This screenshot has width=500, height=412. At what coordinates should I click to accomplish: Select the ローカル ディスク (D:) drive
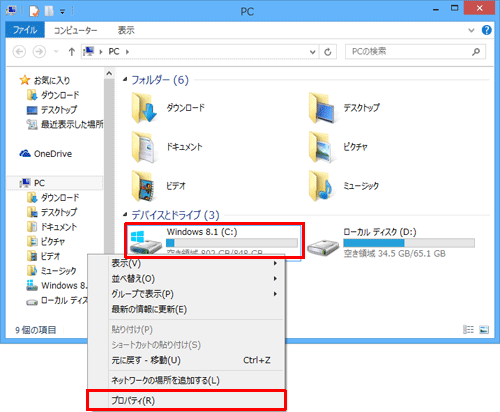[x=391, y=244]
